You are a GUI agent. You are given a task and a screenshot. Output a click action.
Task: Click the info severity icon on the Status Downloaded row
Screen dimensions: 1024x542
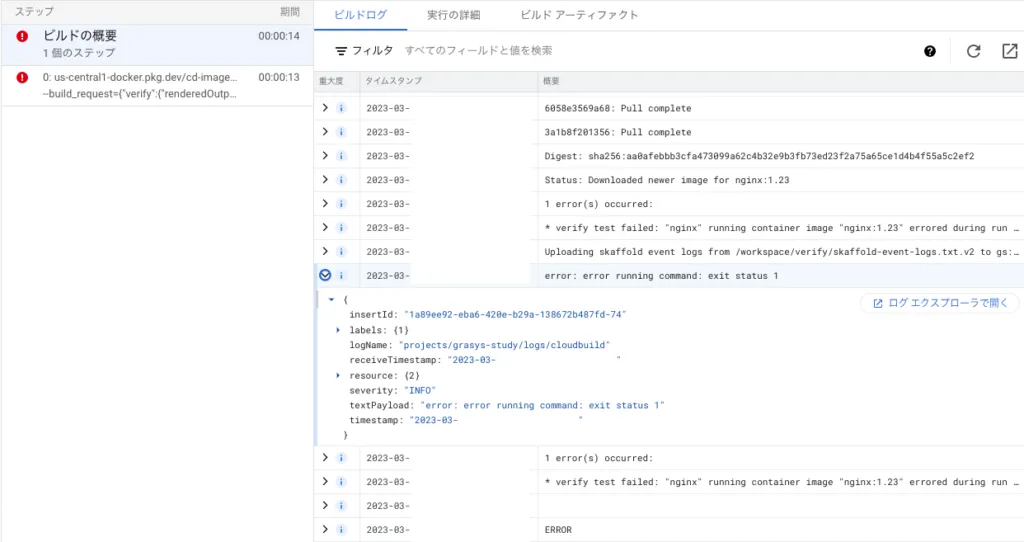(341, 180)
